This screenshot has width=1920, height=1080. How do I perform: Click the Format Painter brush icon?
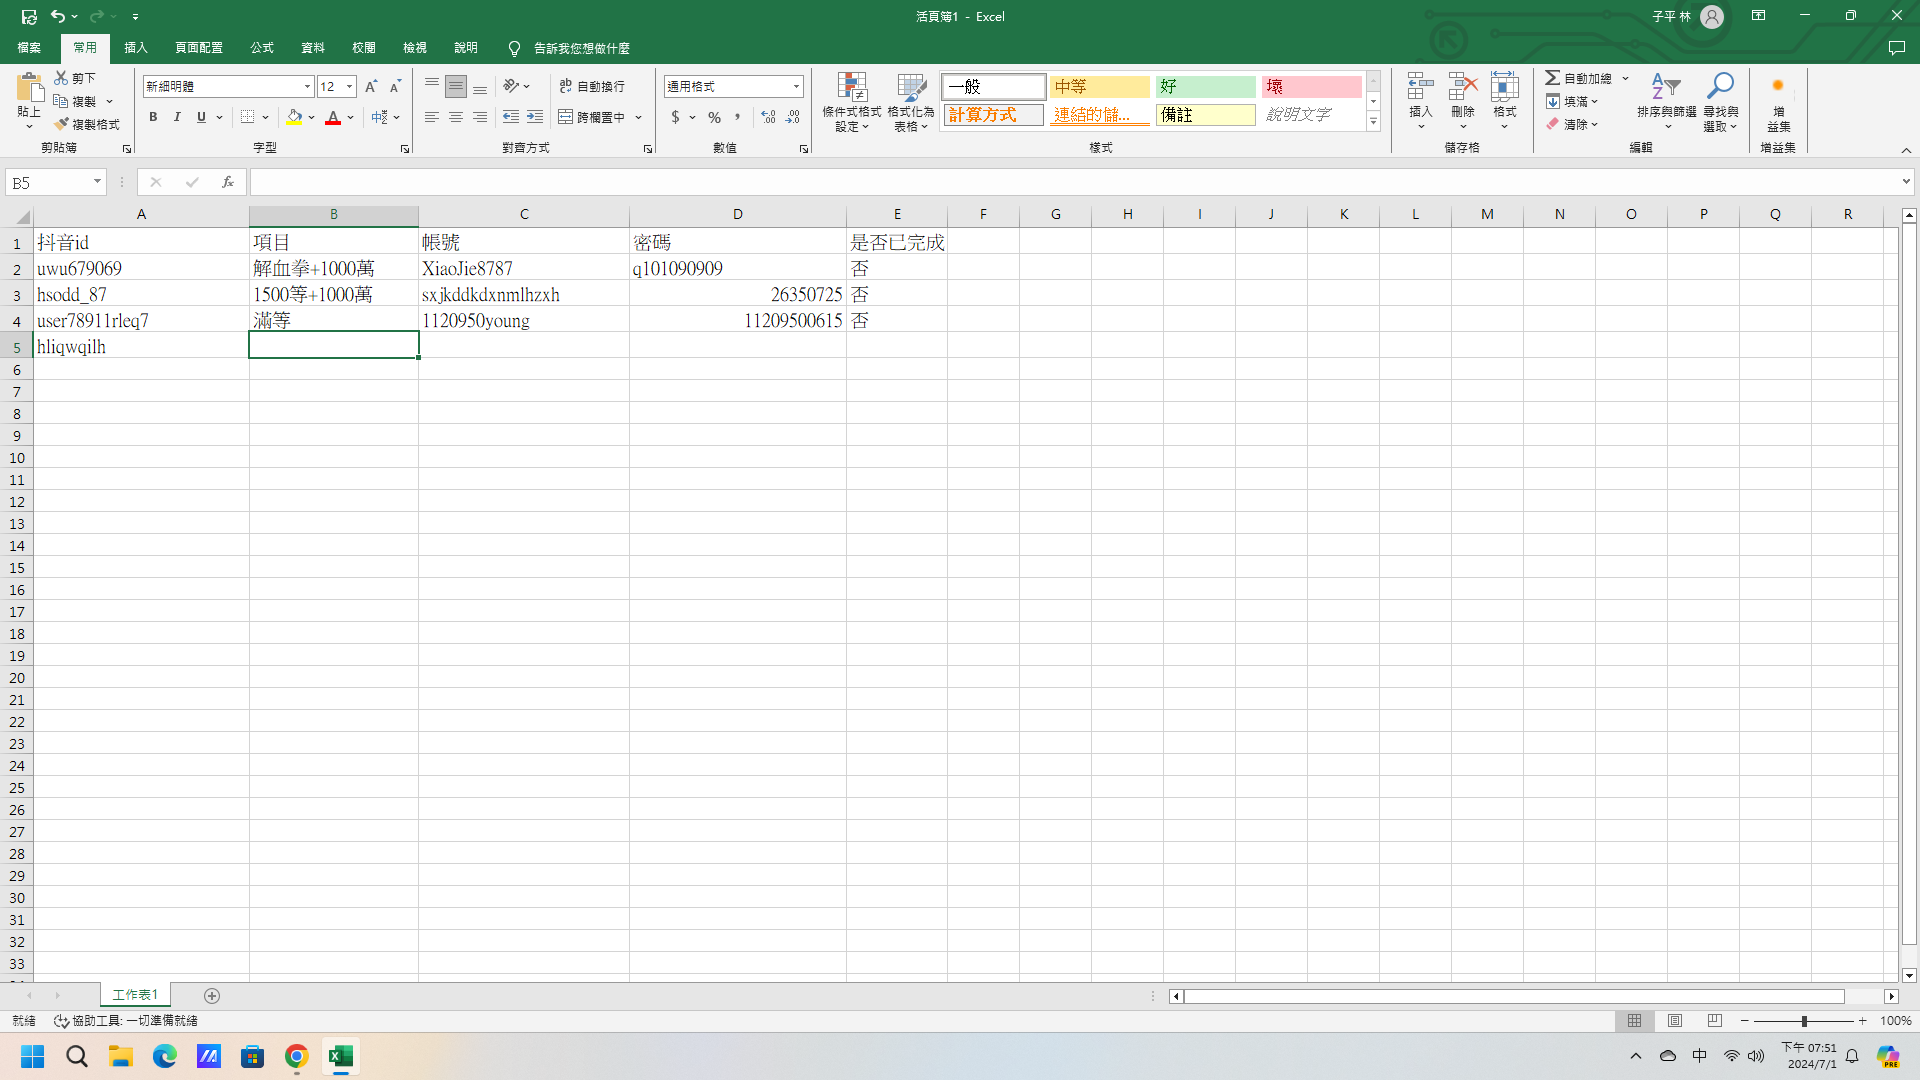point(61,124)
